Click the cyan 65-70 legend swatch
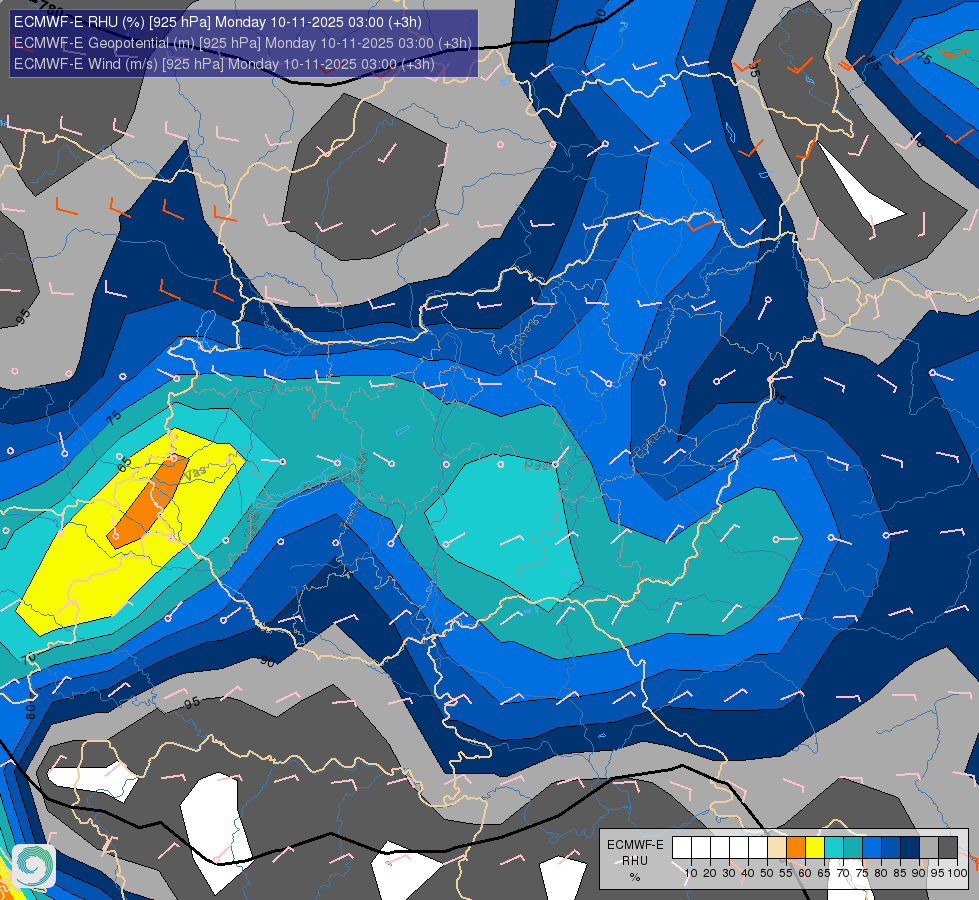The height and width of the screenshot is (900, 979). pos(834,848)
